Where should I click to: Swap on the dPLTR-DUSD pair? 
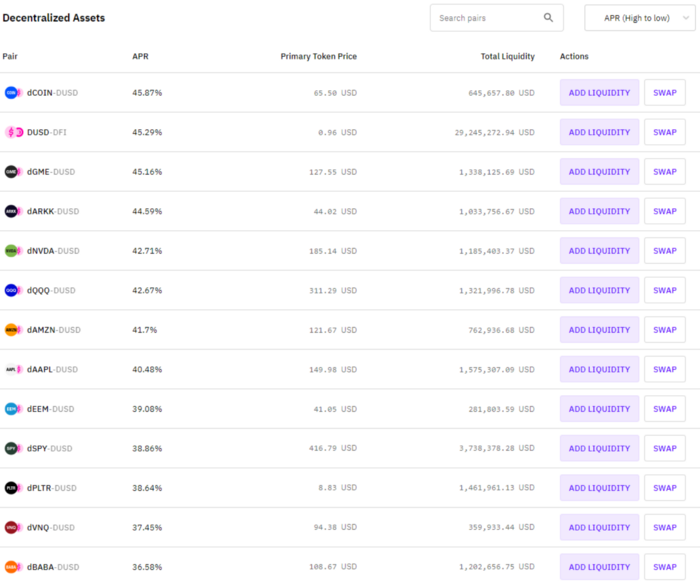pos(665,488)
